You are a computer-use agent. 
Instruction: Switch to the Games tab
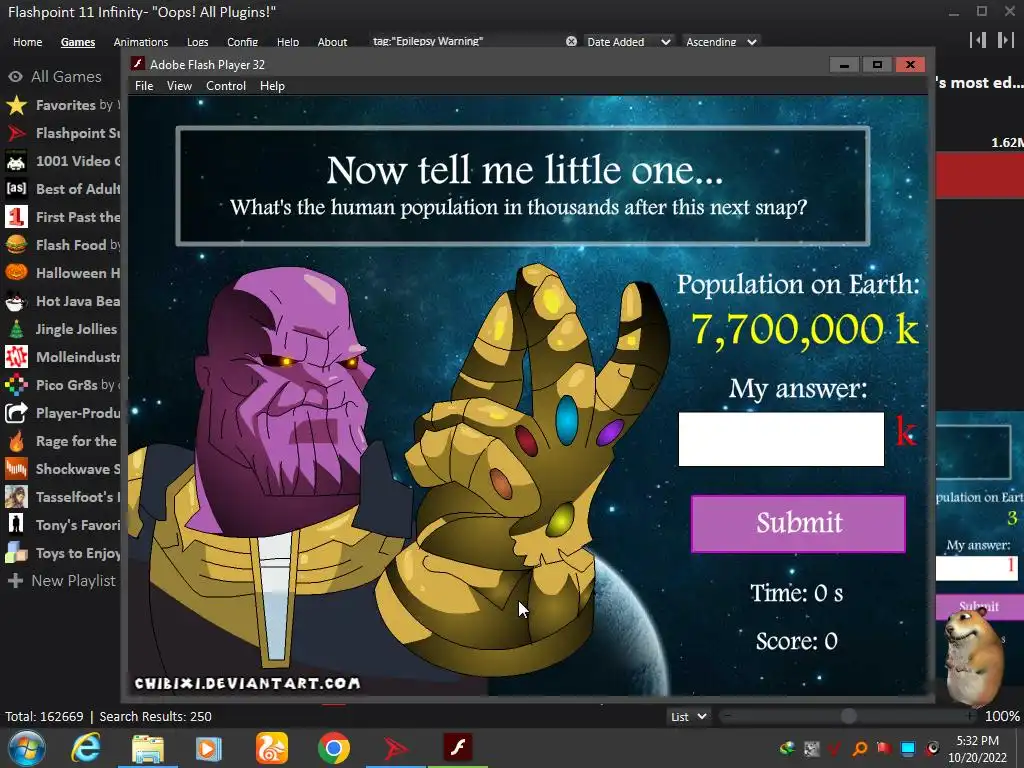click(x=78, y=42)
